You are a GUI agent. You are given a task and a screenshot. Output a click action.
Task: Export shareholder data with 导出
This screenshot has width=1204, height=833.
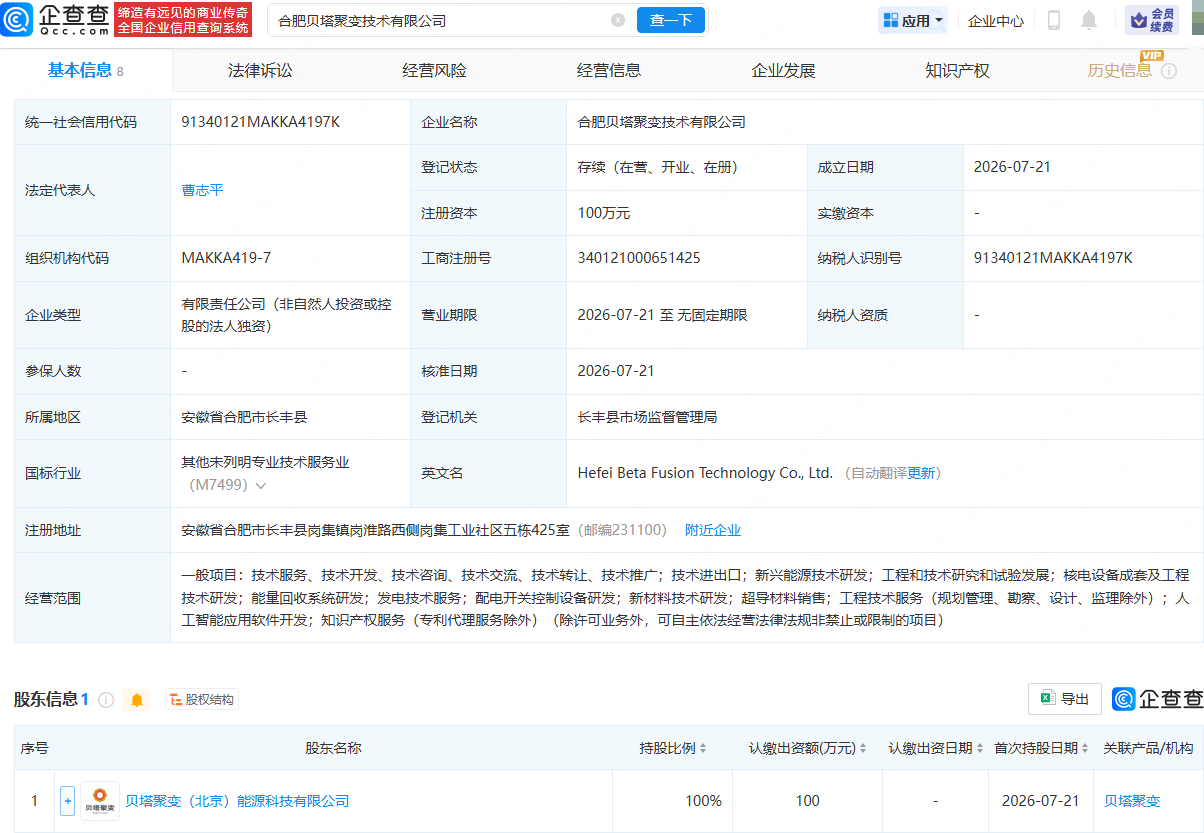[1065, 699]
